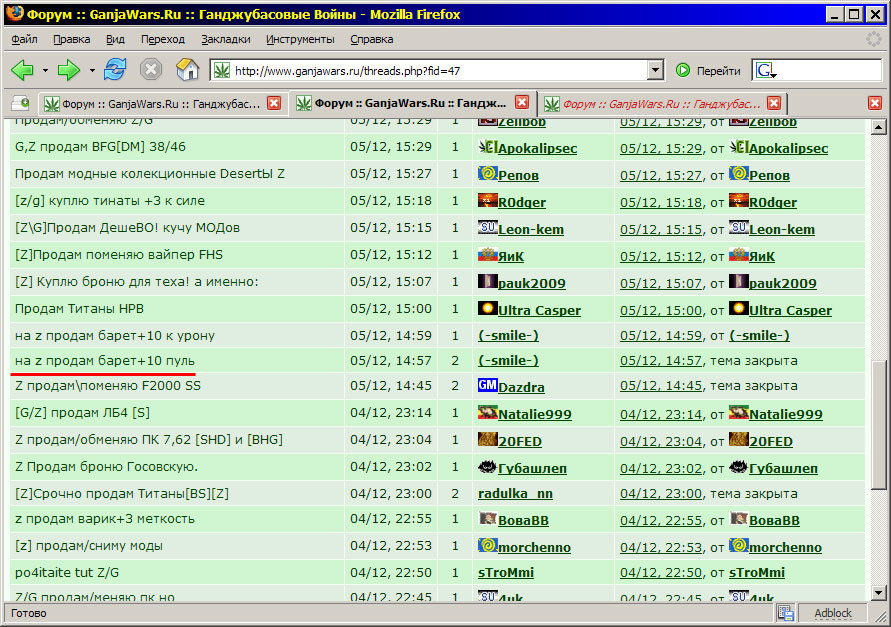Click the leaf site icon in the address bar
The height and width of the screenshot is (627, 891).
click(222, 70)
